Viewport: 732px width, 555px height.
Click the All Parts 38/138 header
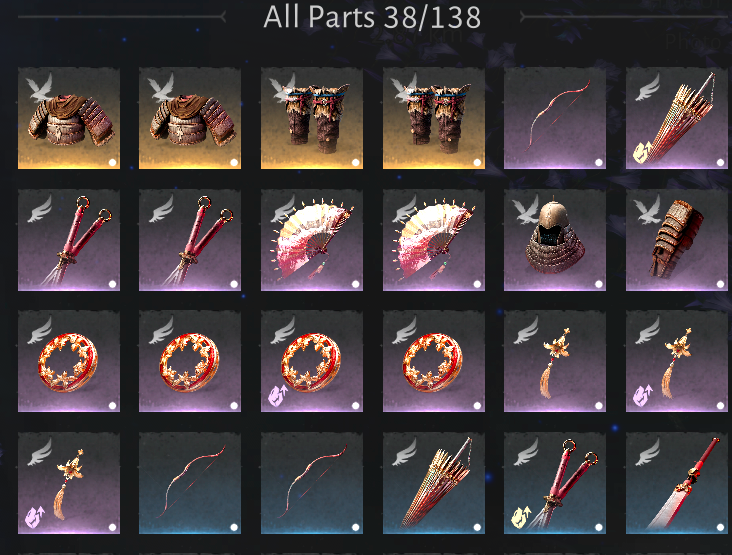372,17
